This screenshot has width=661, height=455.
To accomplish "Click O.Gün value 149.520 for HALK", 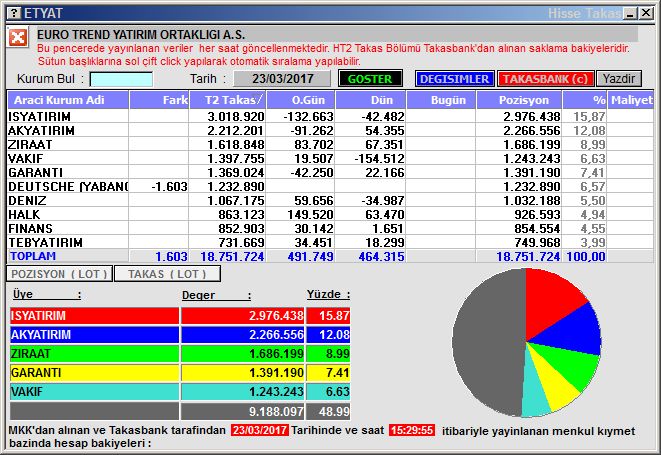I will 310,215.
